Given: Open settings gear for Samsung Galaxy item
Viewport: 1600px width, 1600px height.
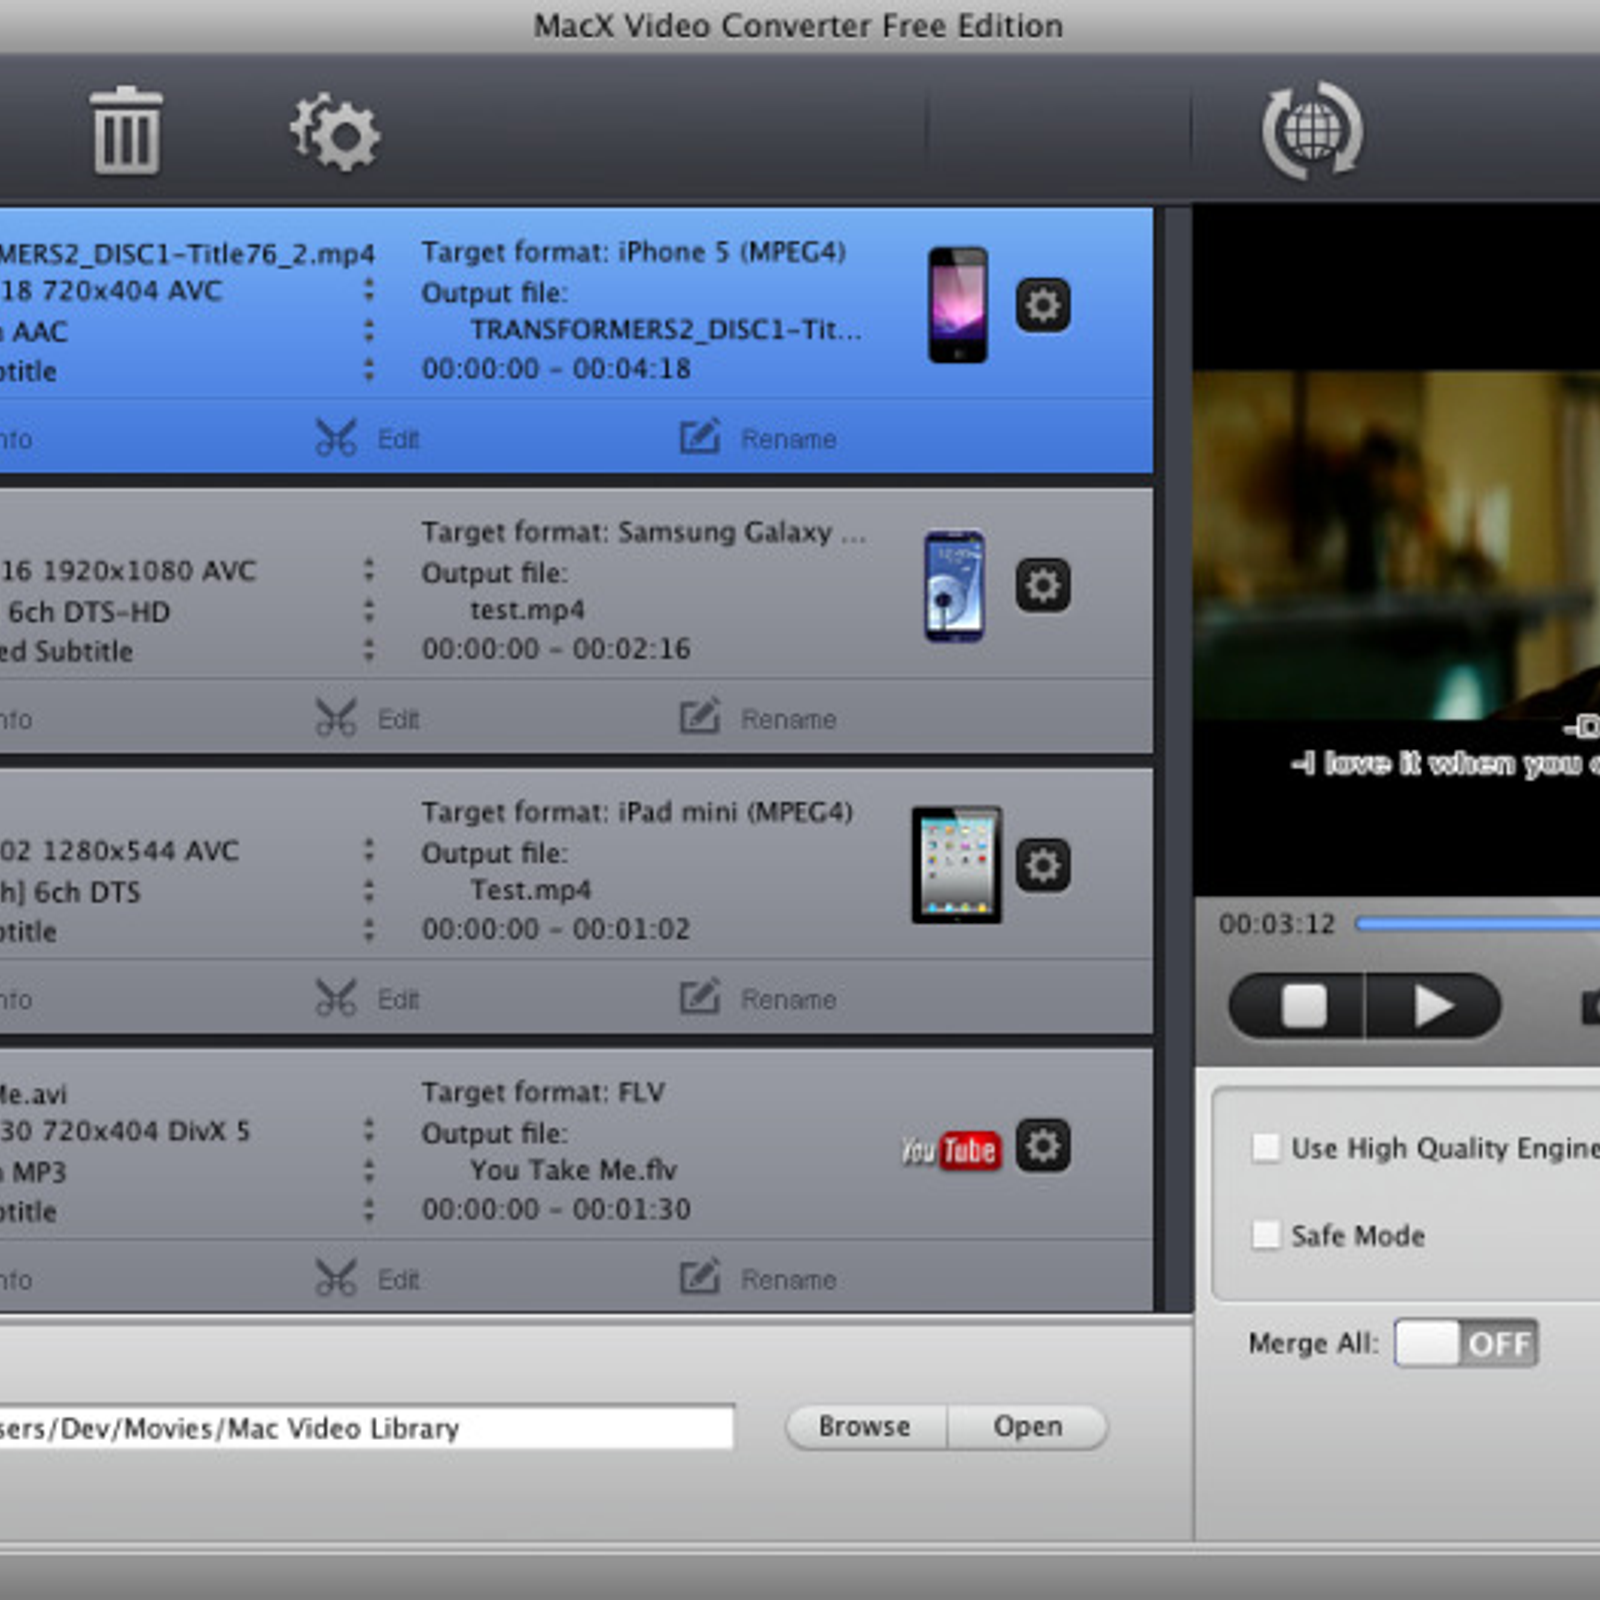Looking at the screenshot, I should (x=1043, y=585).
